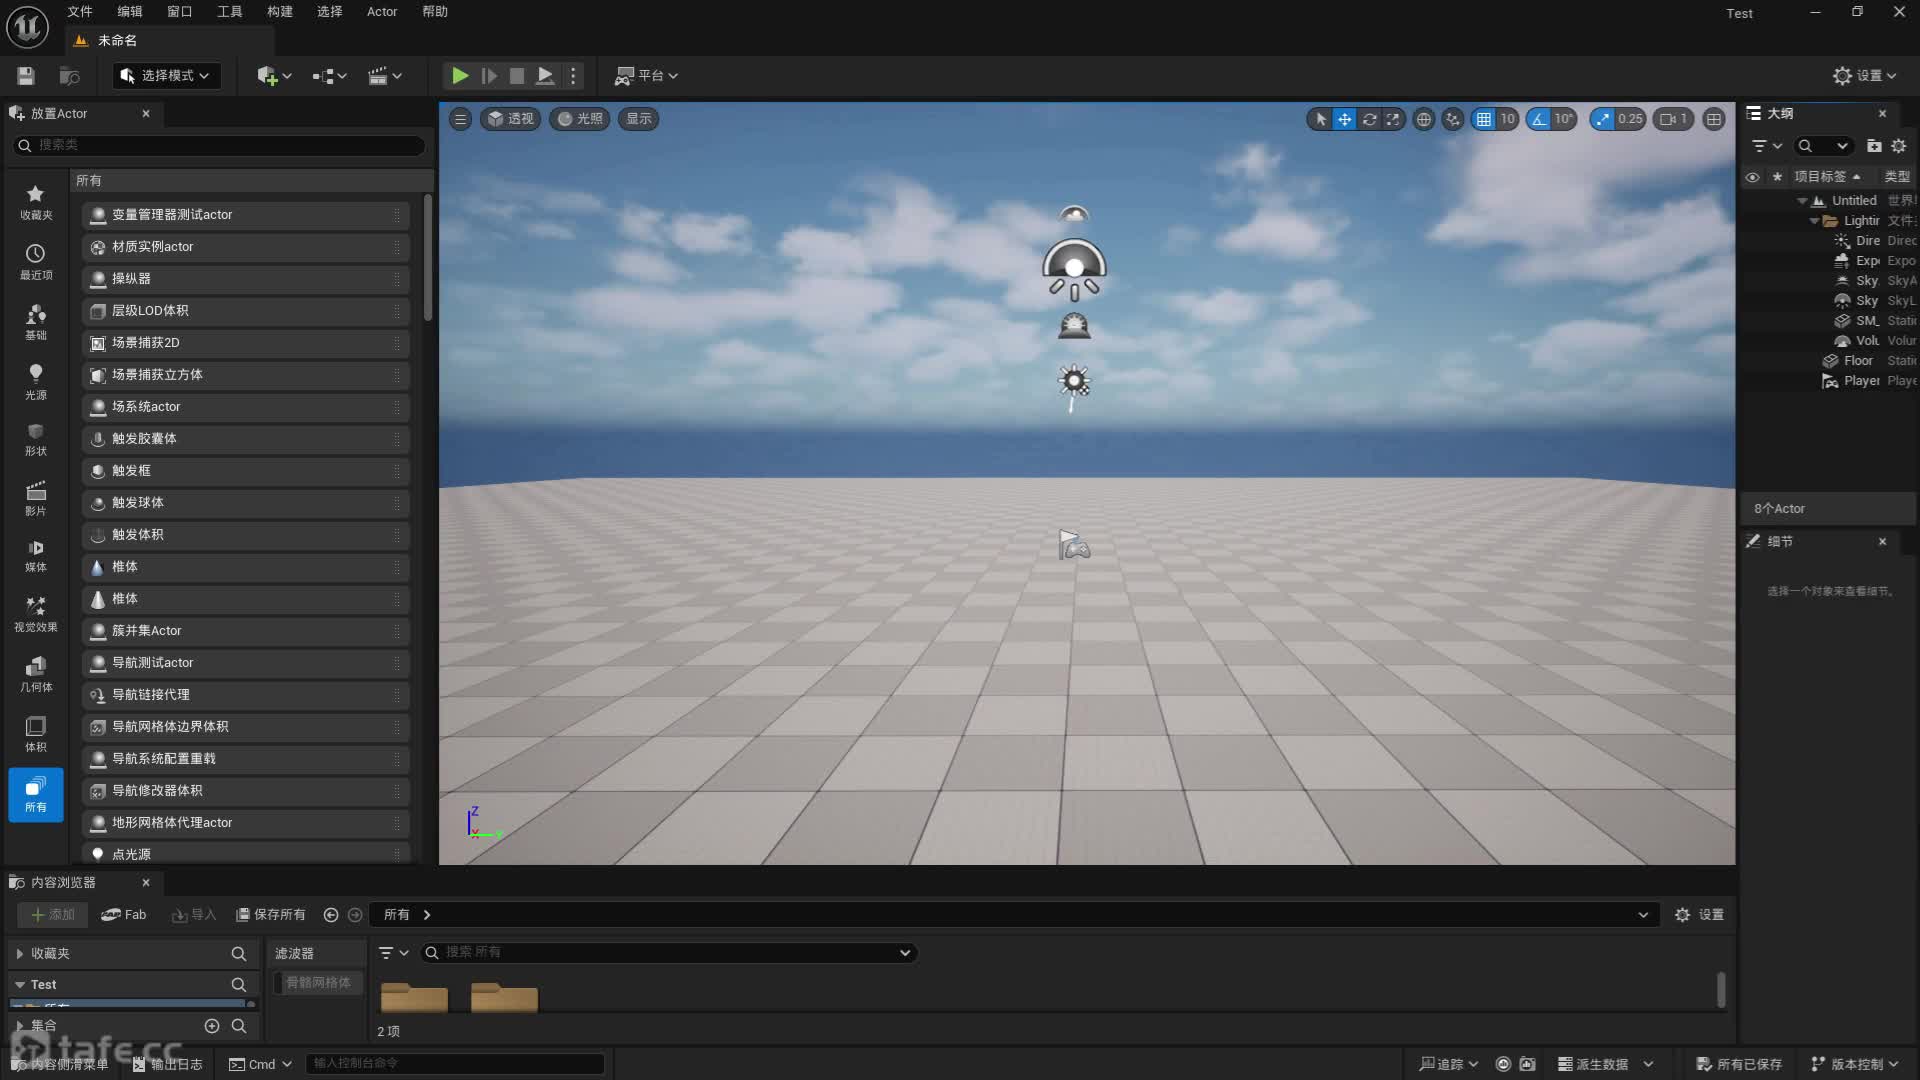
Task: Select the rotate gizmo tool
Action: point(1369,119)
